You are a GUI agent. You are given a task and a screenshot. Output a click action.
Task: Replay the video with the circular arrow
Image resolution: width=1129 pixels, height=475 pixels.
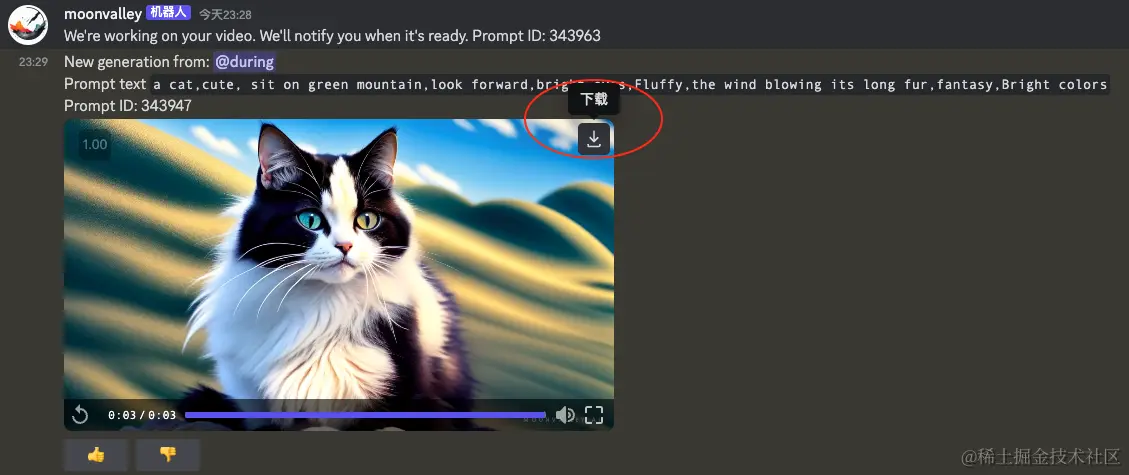coord(80,415)
